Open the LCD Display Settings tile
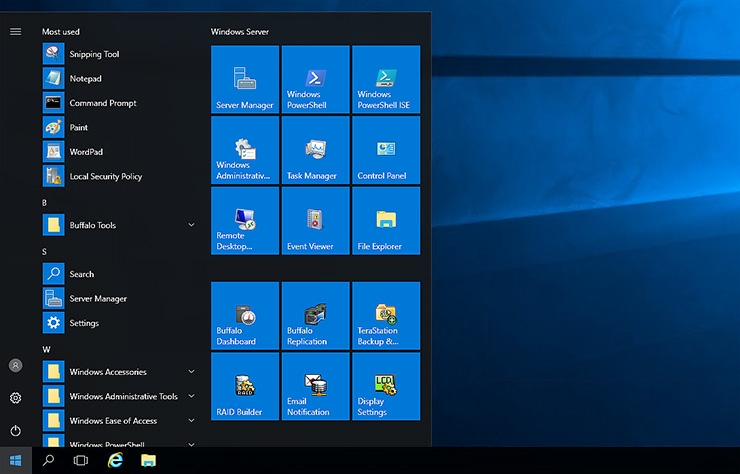Image resolution: width=740 pixels, height=474 pixels. tap(386, 386)
